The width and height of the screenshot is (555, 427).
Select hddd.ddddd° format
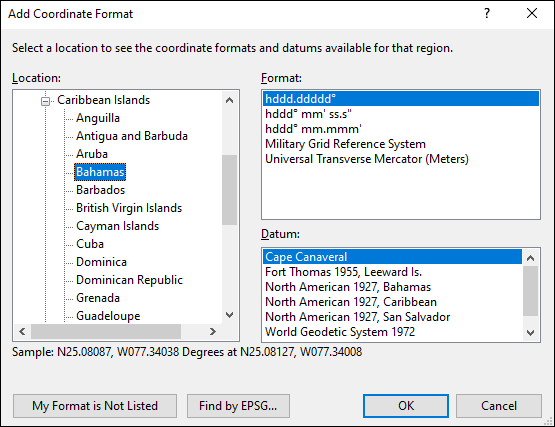click(401, 99)
